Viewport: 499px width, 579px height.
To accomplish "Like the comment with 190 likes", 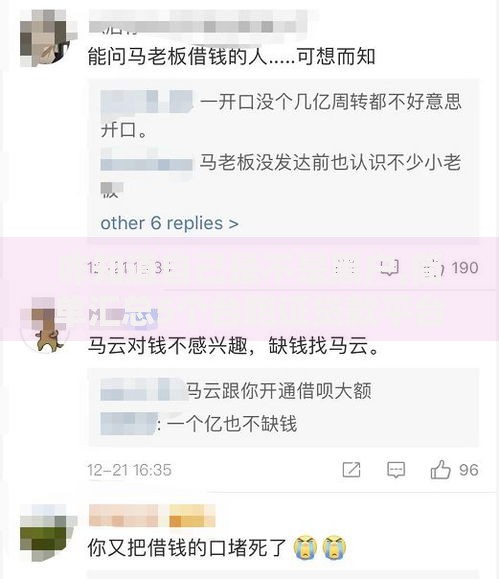I will (x=434, y=268).
